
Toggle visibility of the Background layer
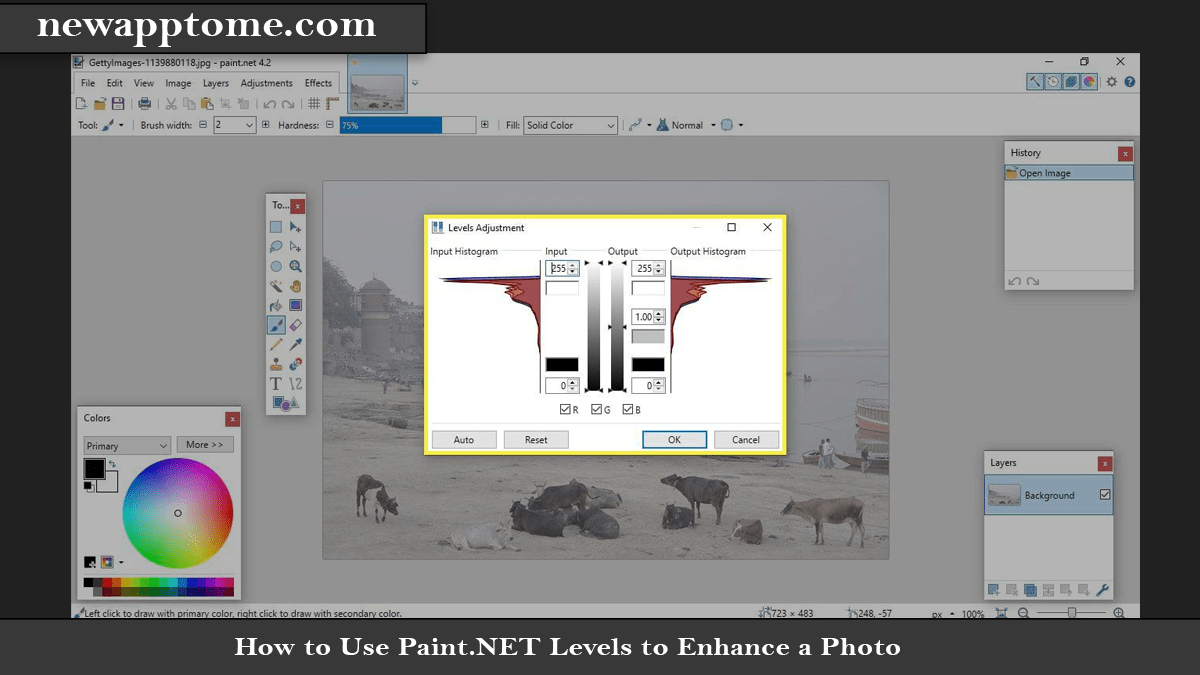(1103, 495)
